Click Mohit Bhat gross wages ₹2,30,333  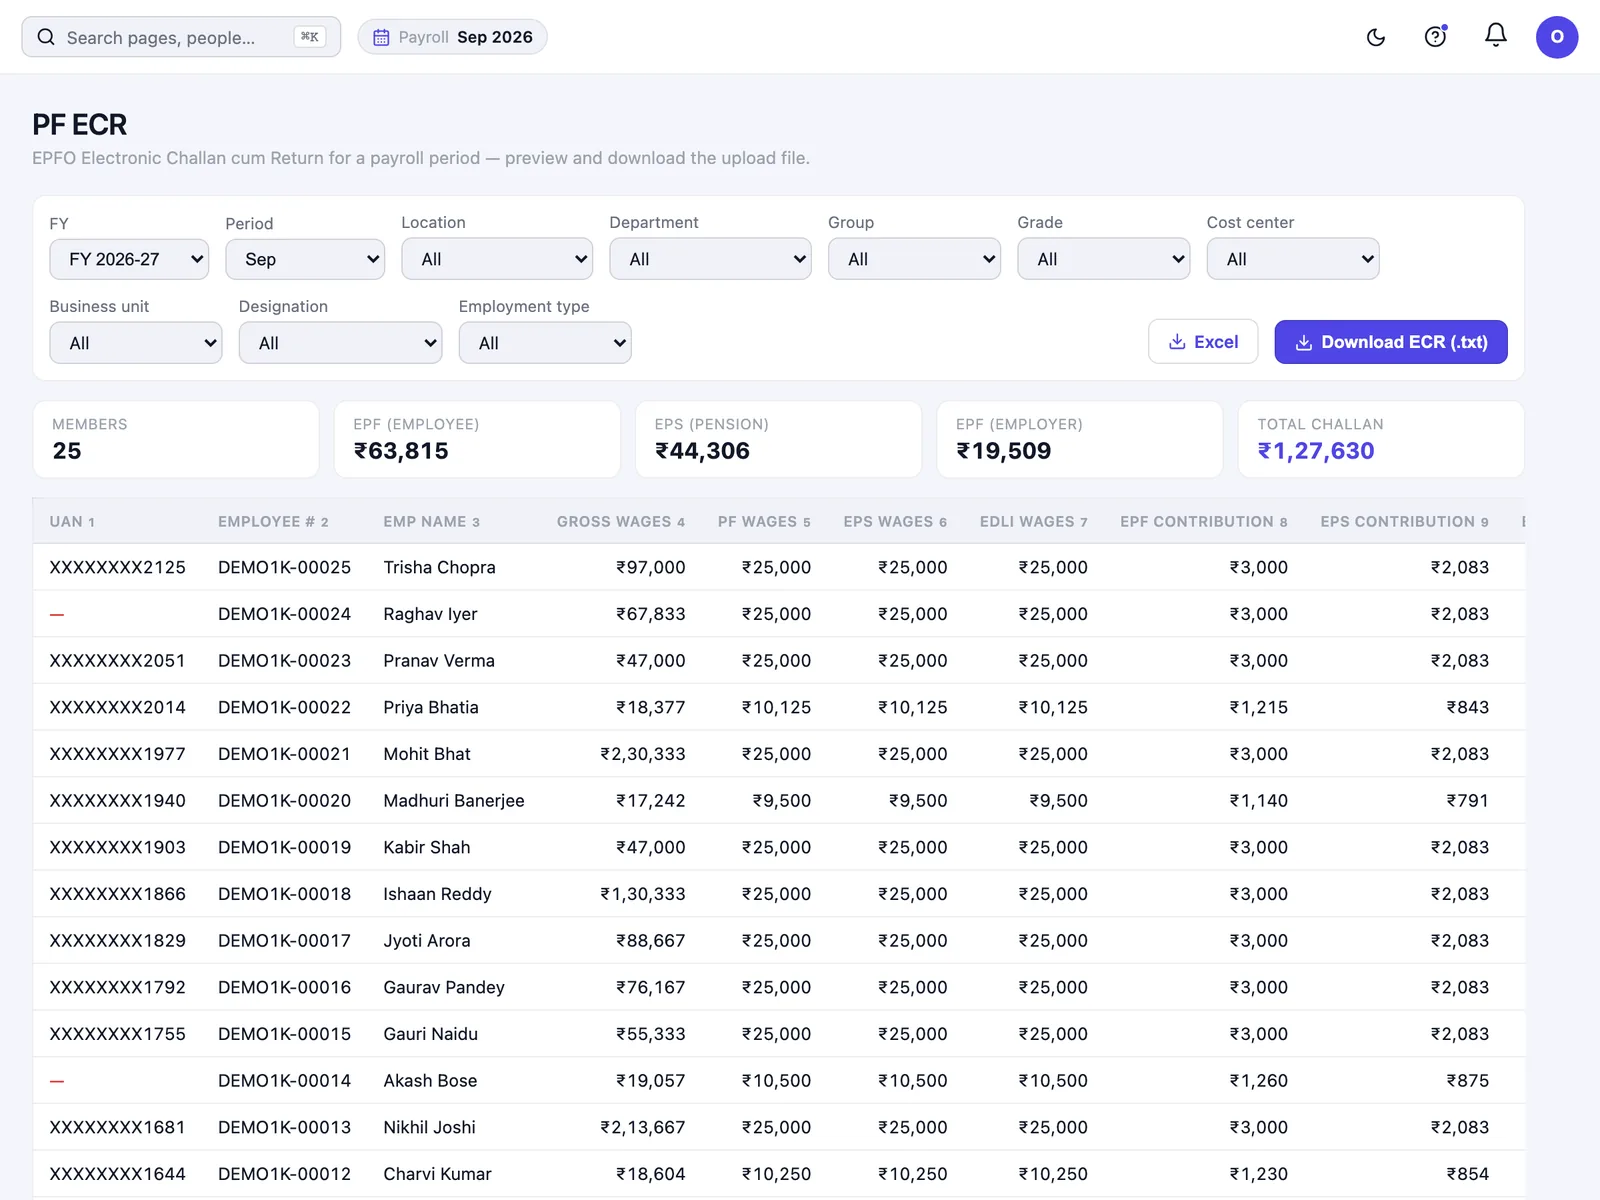tap(642, 754)
